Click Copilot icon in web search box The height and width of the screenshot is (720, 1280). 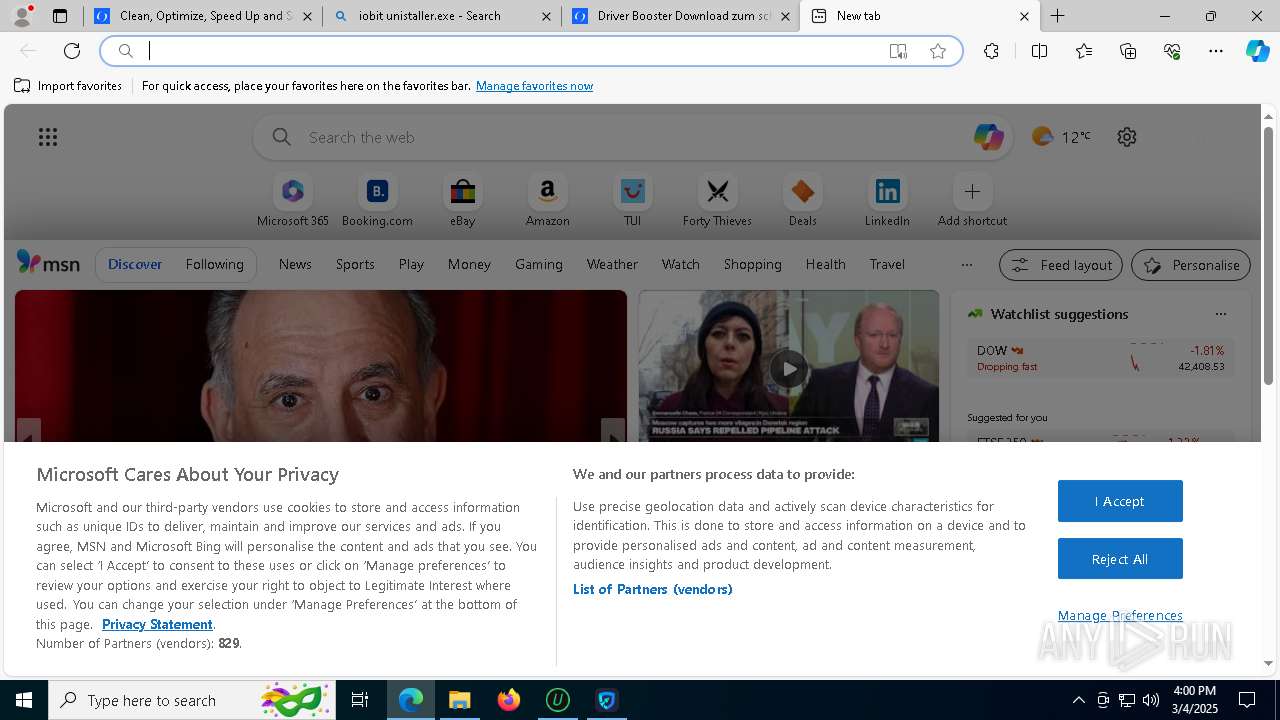[988, 137]
